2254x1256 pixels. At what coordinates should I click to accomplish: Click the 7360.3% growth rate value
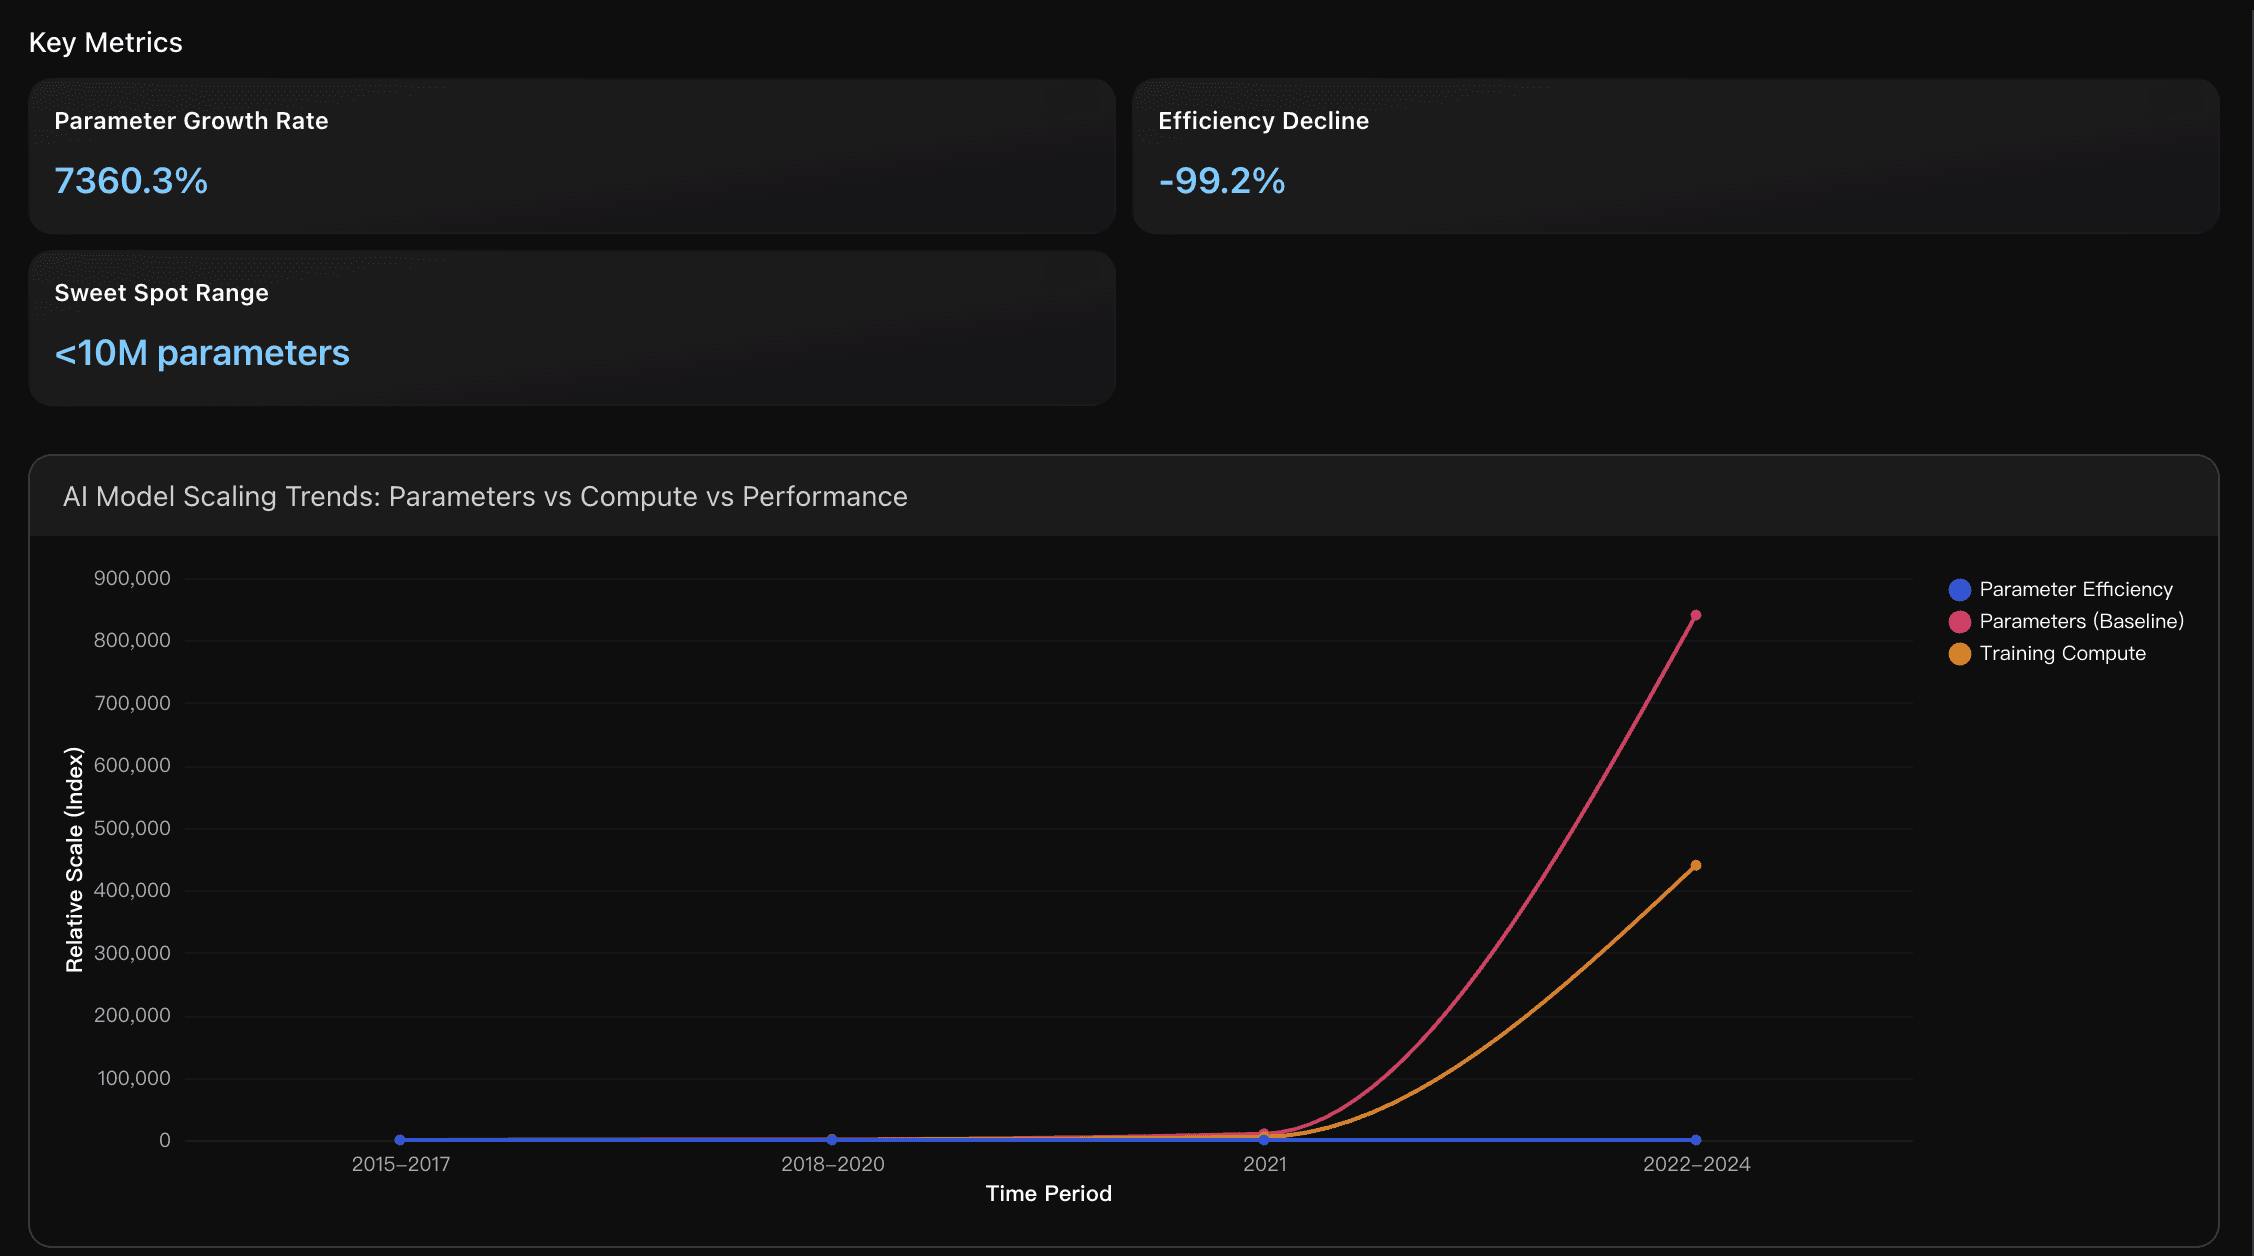coord(131,181)
